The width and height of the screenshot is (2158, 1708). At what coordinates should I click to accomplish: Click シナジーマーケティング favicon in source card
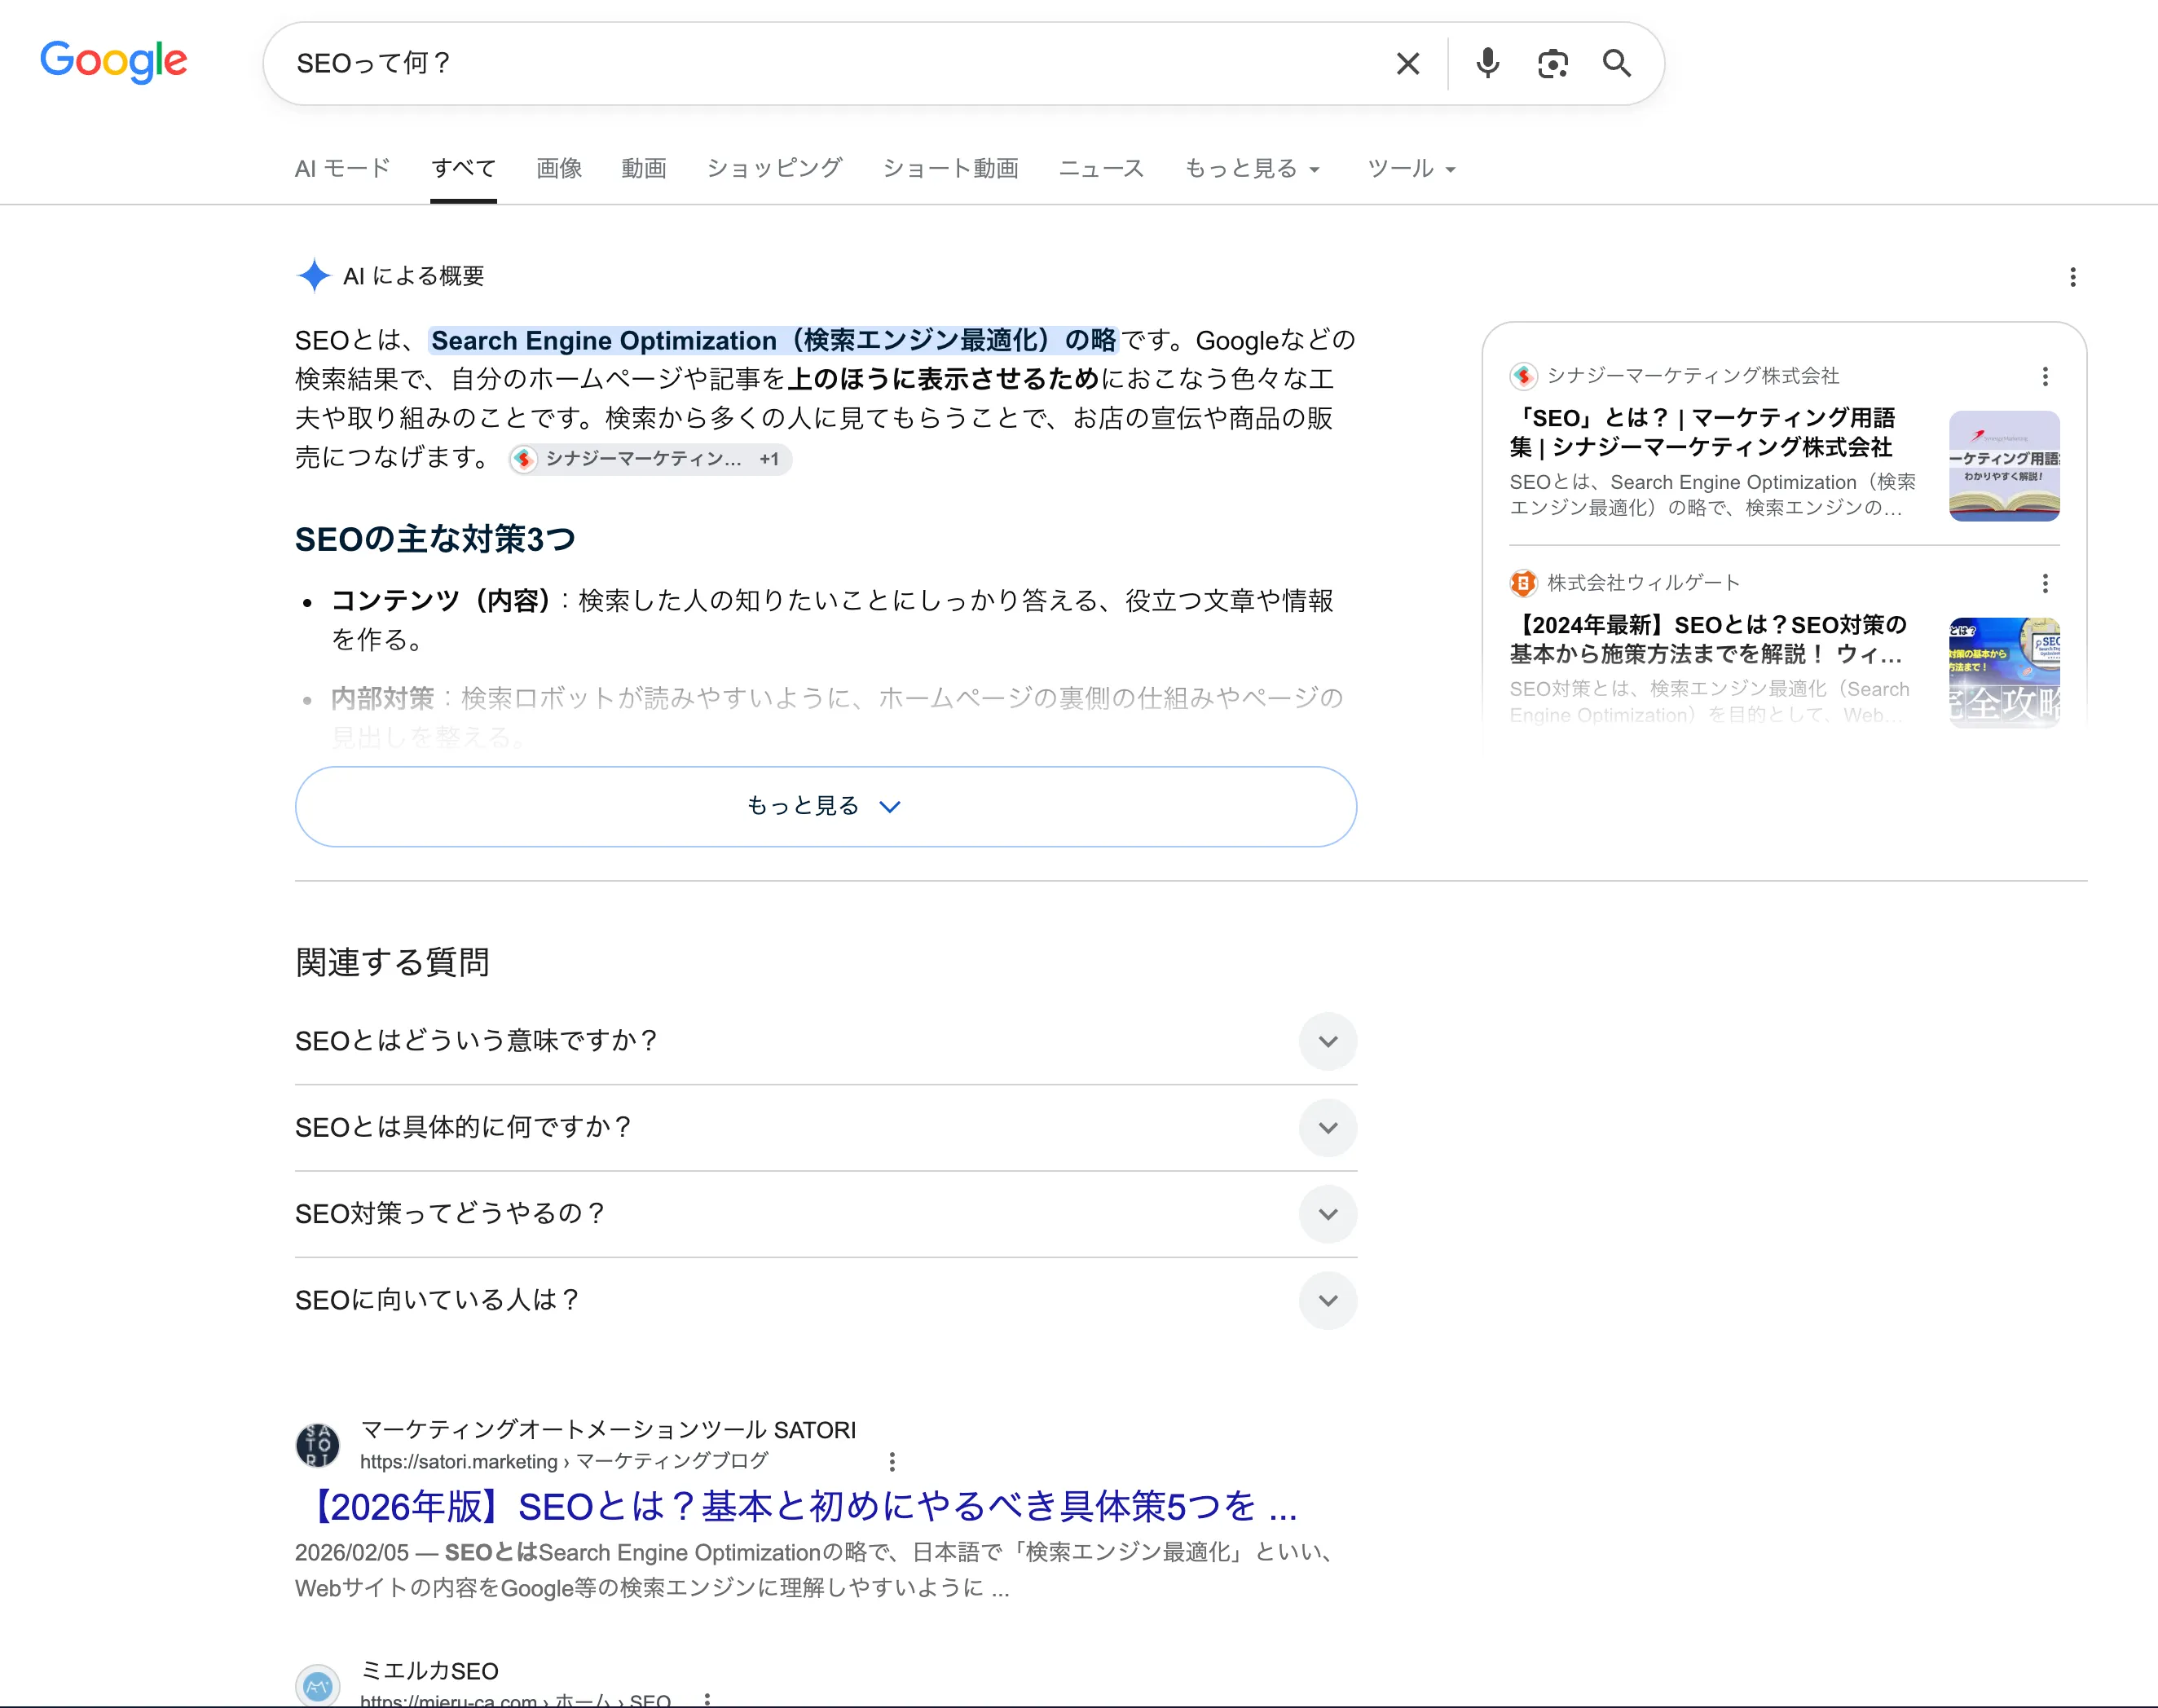[x=1523, y=376]
